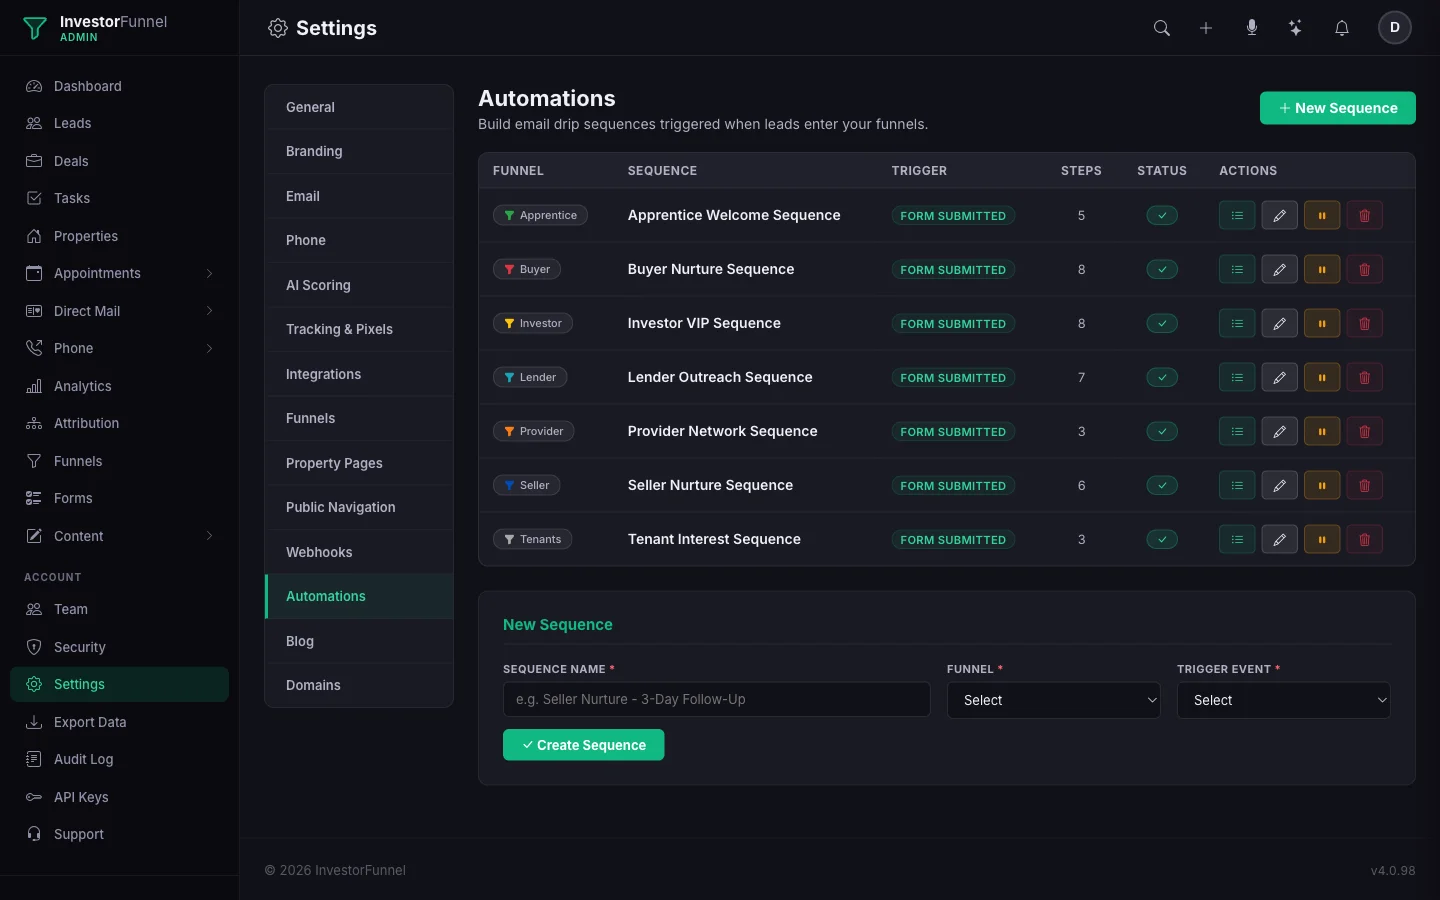This screenshot has height=900, width=1440.
Task: Edit the Provider Network Sequence
Action: [x=1279, y=432]
